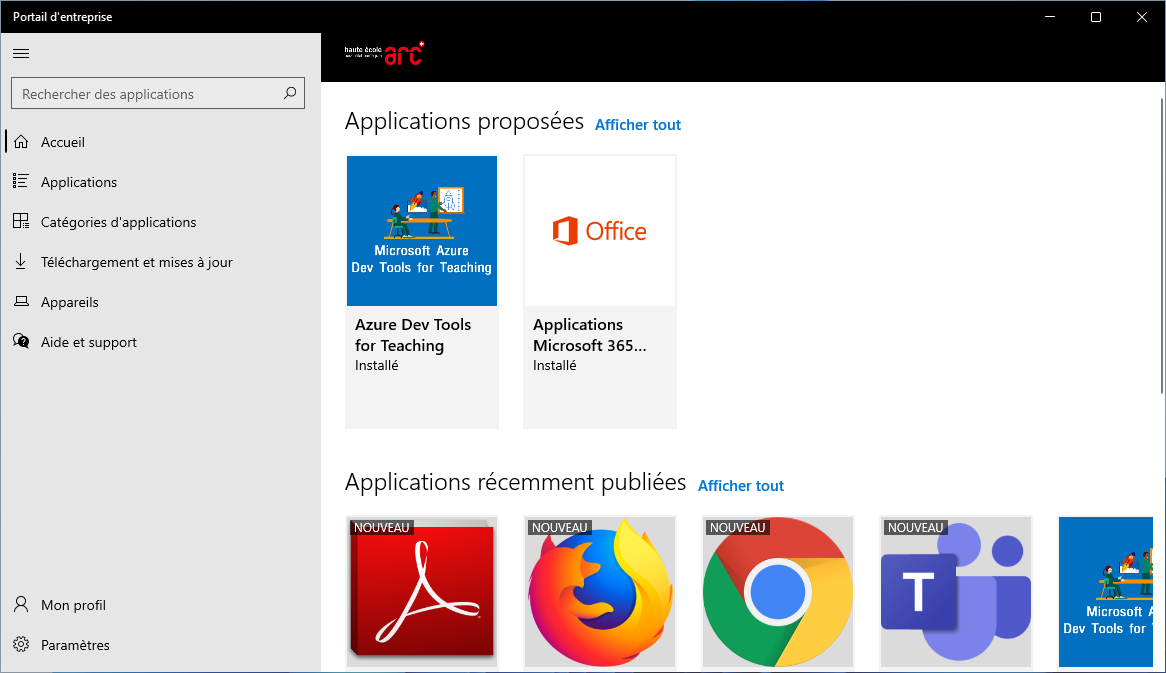
Task: Click the download arrow icon
Action: click(21, 262)
